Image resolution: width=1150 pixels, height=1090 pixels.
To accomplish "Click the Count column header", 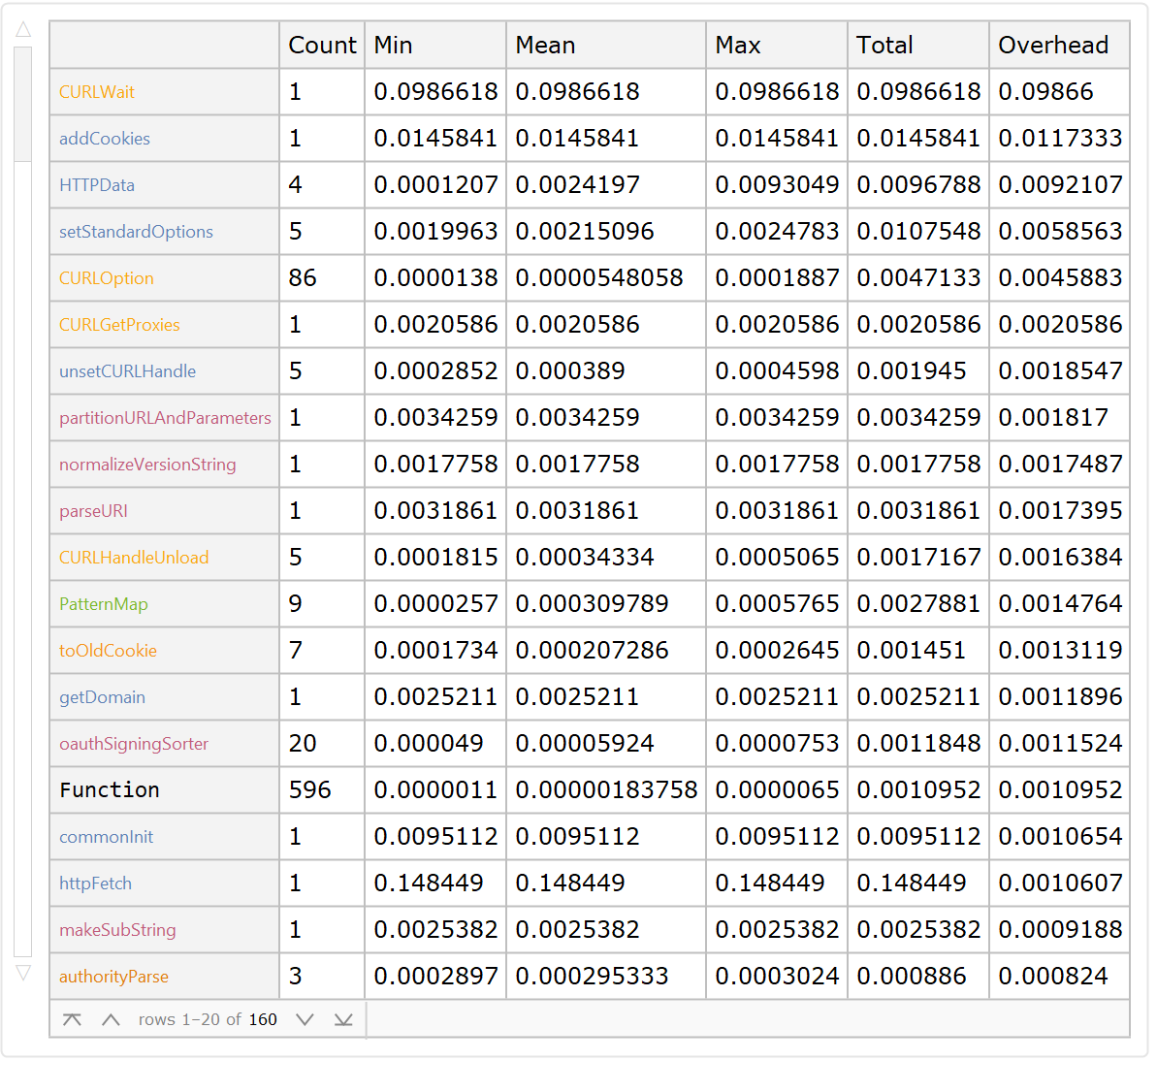I will (322, 45).
